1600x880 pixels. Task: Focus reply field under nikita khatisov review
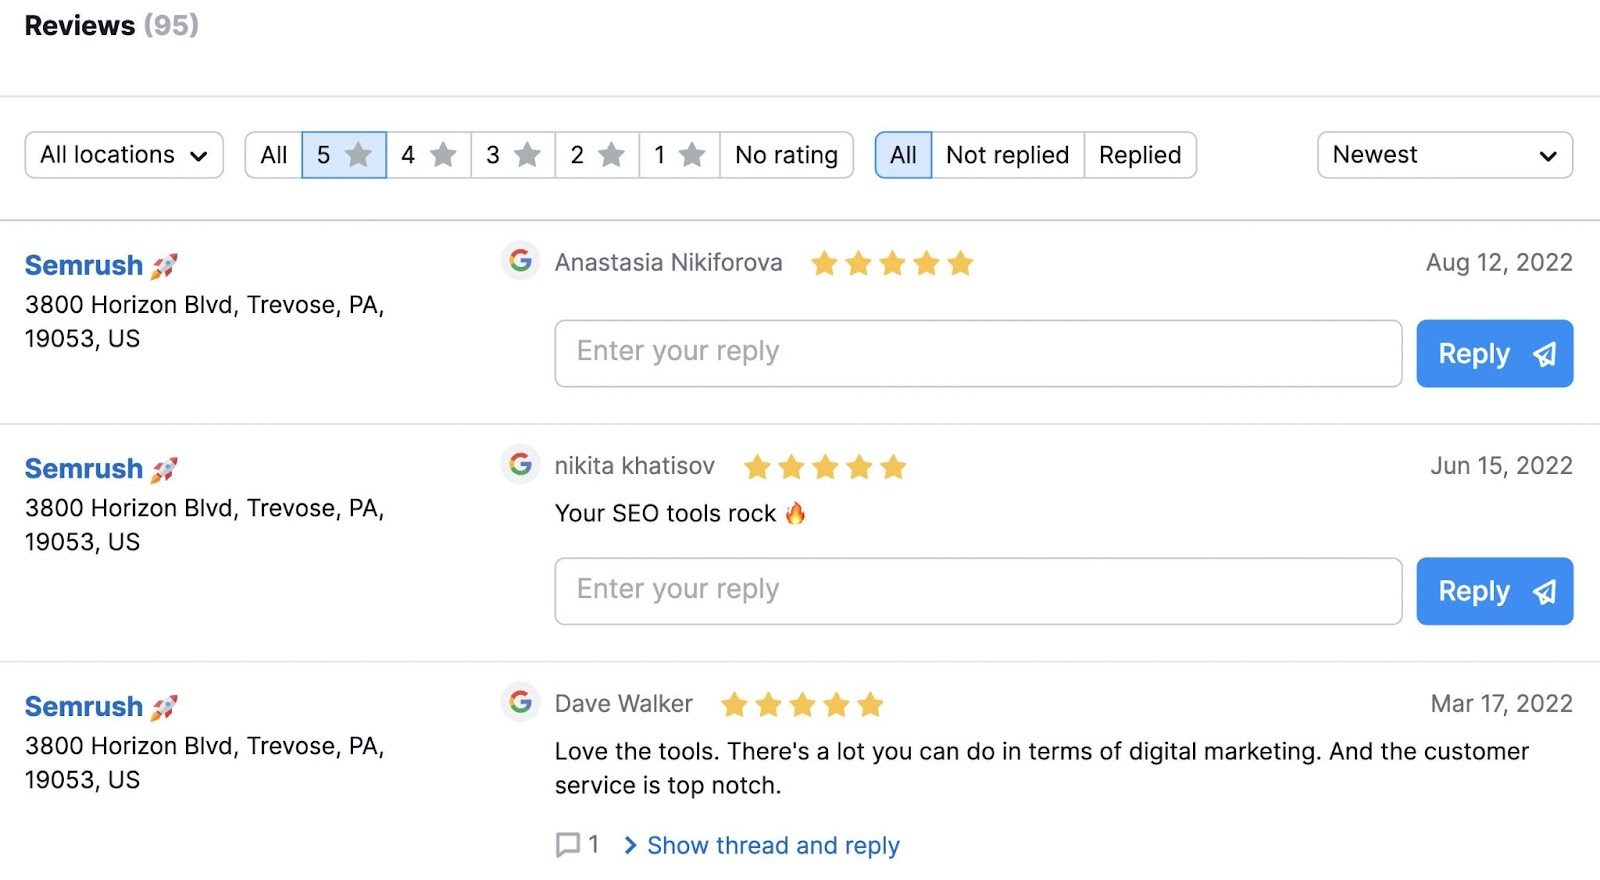978,591
